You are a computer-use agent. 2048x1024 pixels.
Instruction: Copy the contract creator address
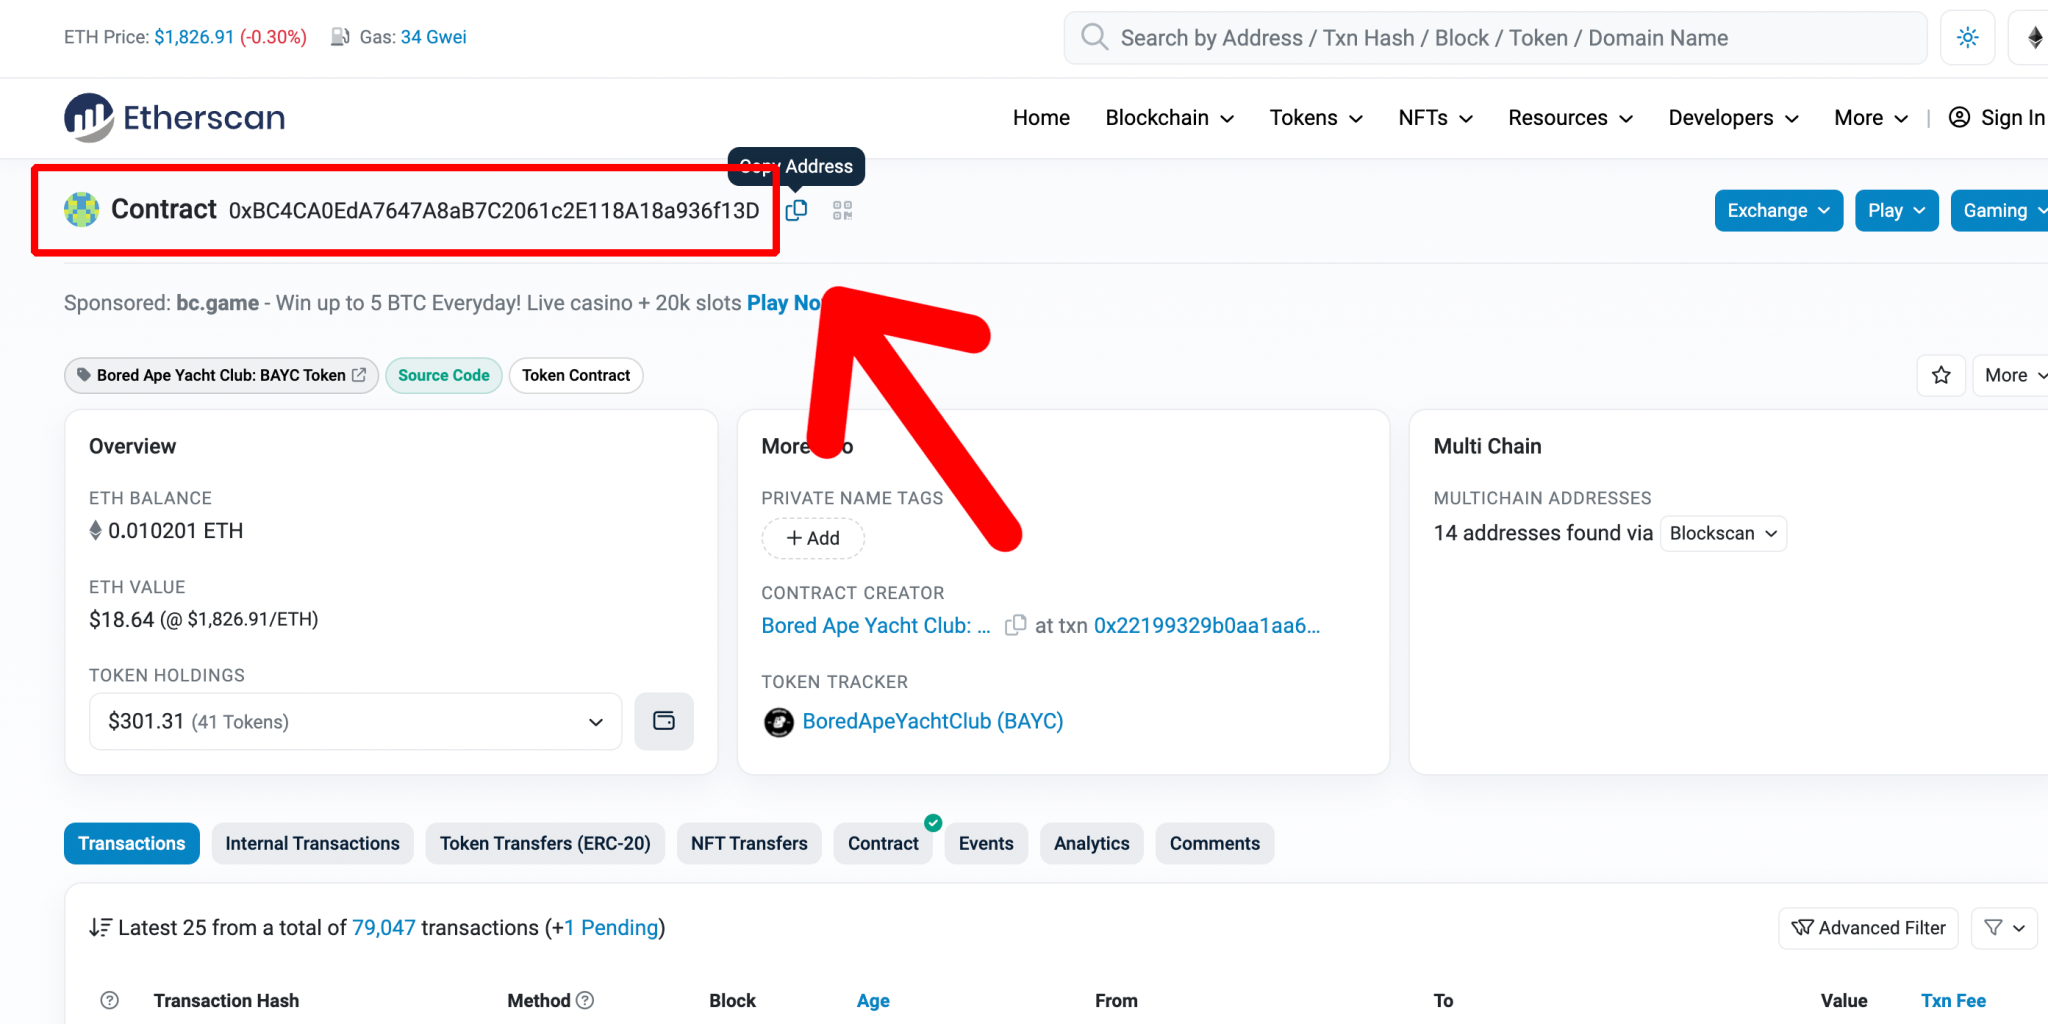[x=1015, y=625]
